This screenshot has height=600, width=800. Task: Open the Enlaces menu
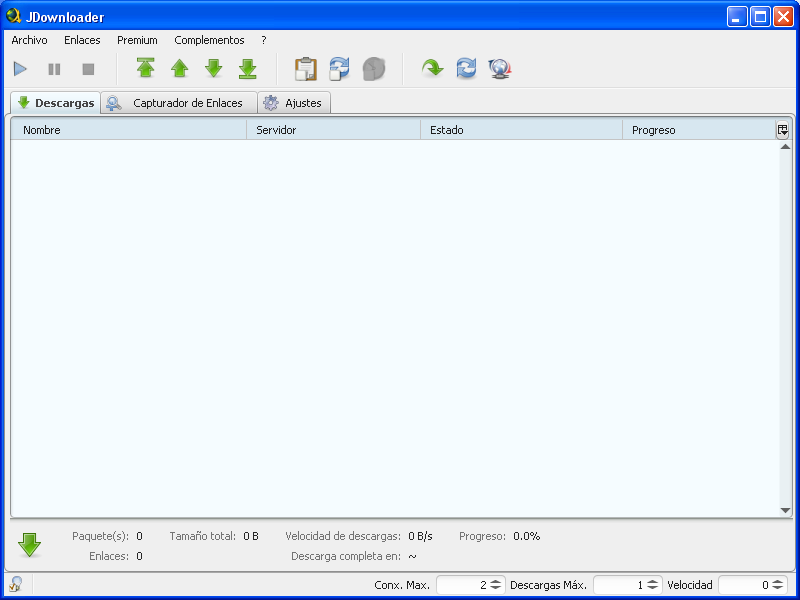(x=82, y=40)
